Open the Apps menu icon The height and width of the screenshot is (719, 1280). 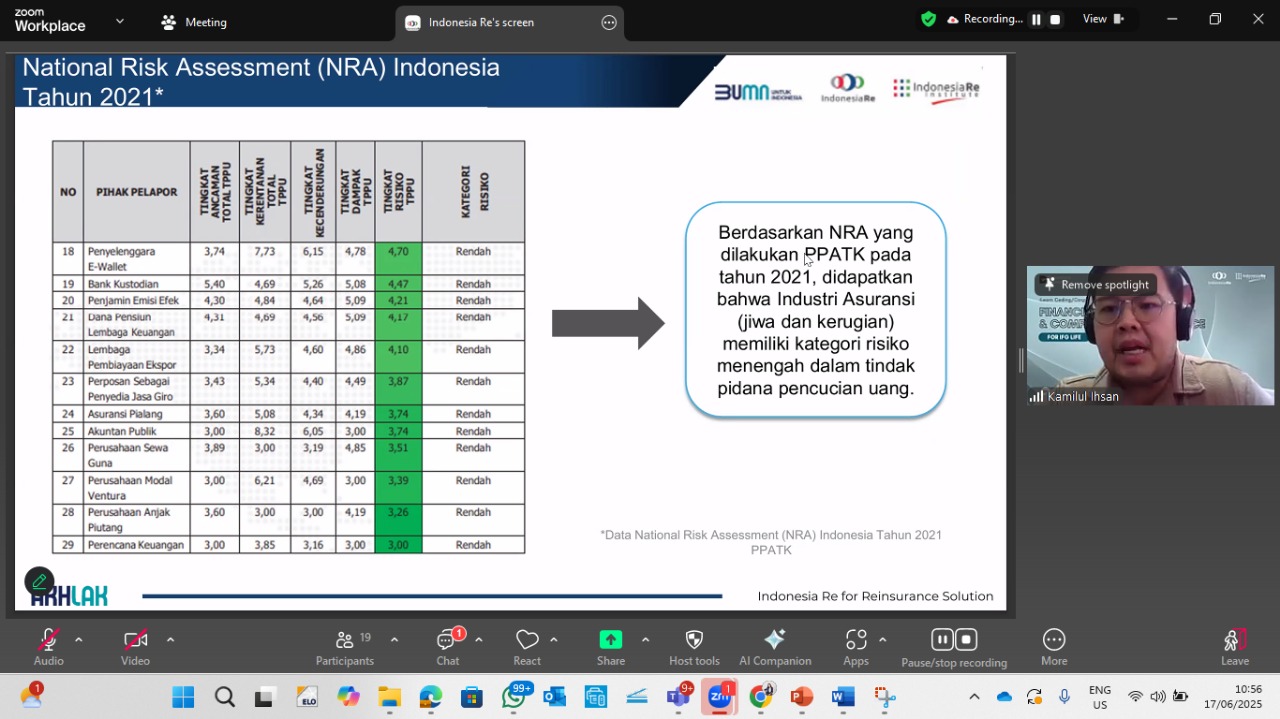(x=856, y=640)
